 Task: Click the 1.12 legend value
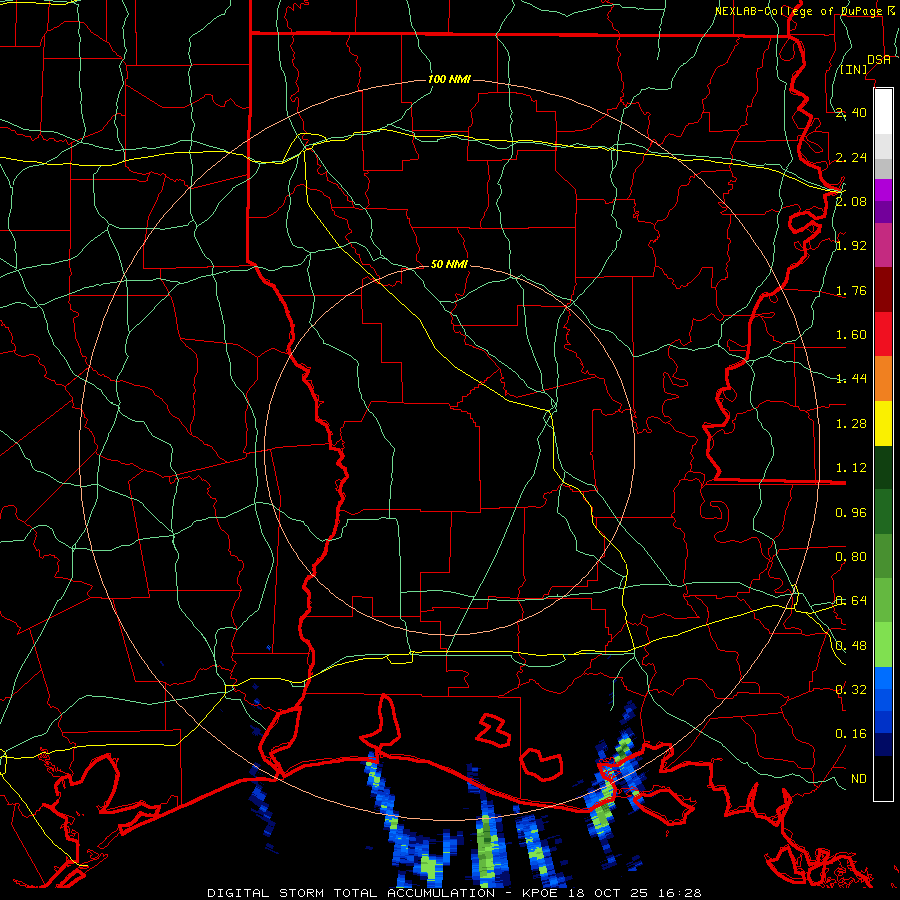click(x=851, y=468)
